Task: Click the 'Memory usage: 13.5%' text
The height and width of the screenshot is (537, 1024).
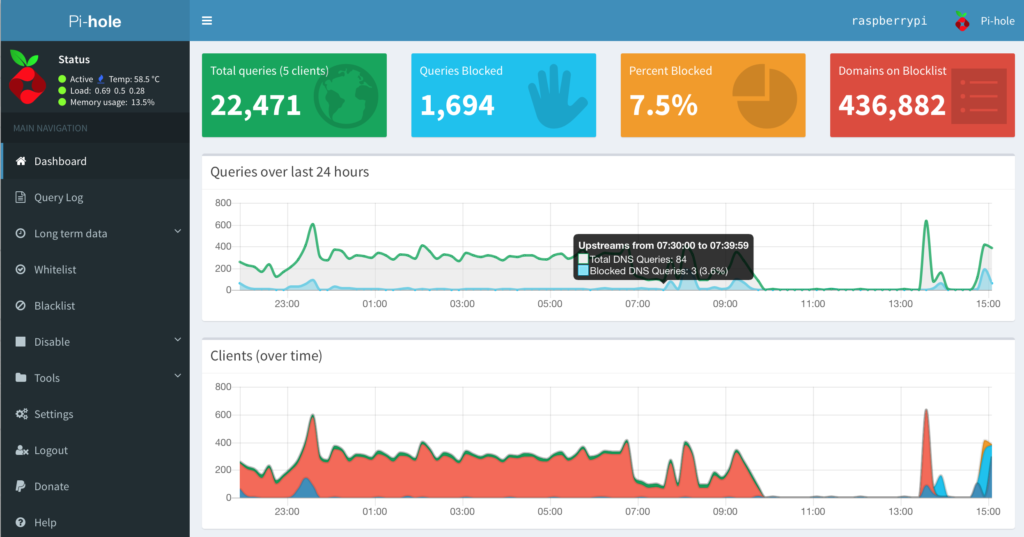Action: click(112, 102)
